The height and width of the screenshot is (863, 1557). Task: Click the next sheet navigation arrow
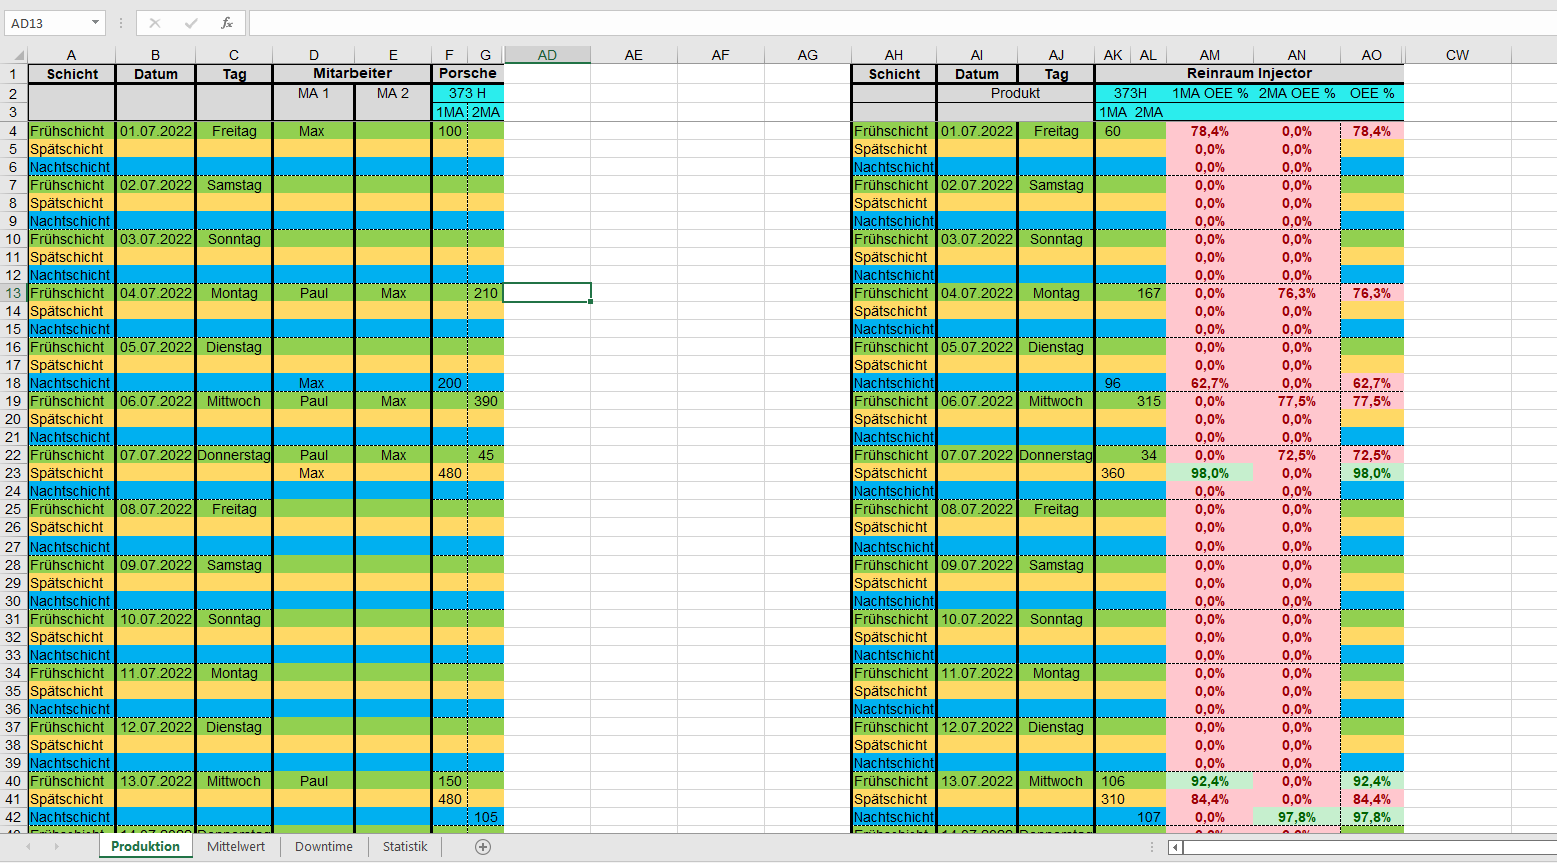[x=56, y=847]
